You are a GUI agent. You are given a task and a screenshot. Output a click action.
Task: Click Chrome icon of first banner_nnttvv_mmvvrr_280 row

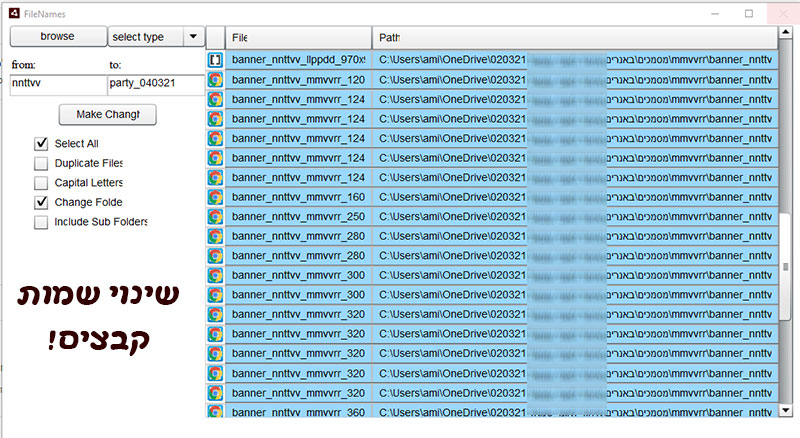[215, 236]
